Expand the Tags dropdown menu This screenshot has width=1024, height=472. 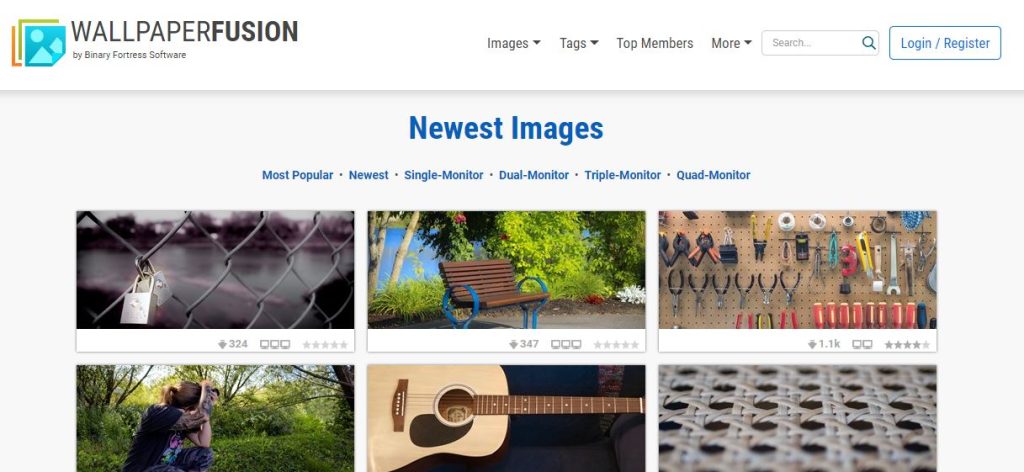tap(579, 43)
